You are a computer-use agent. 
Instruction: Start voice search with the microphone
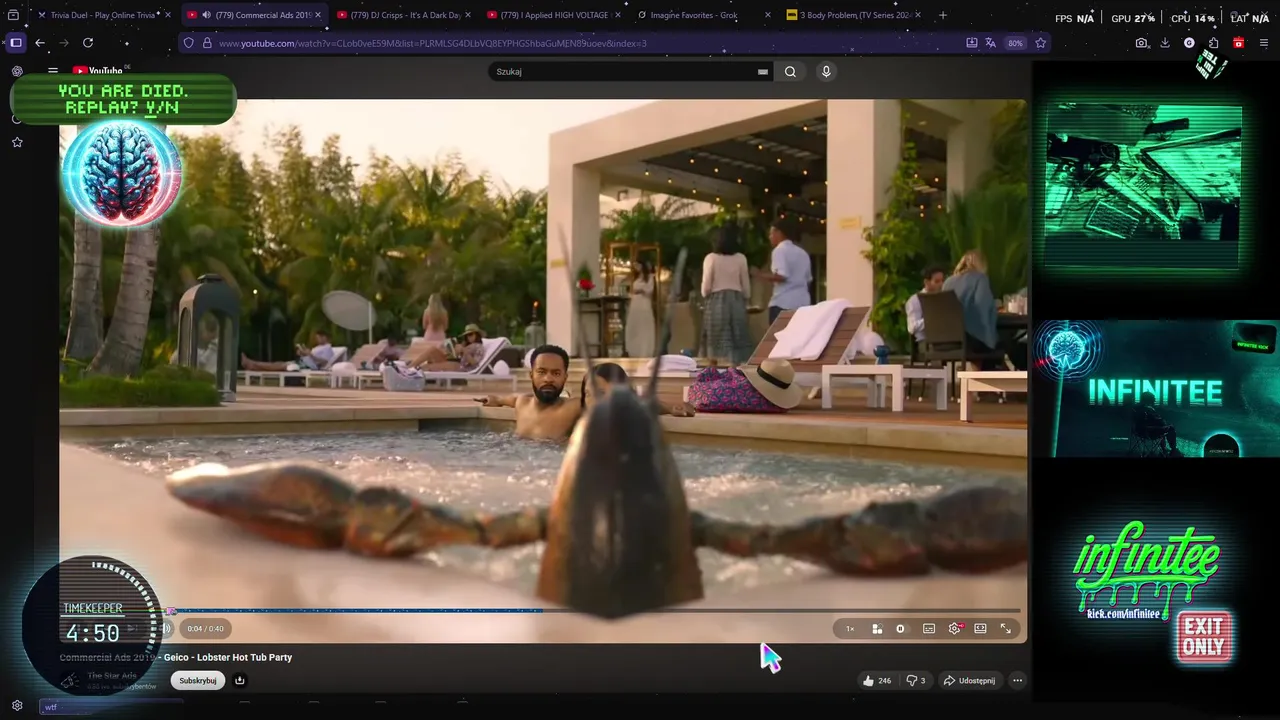click(x=826, y=71)
